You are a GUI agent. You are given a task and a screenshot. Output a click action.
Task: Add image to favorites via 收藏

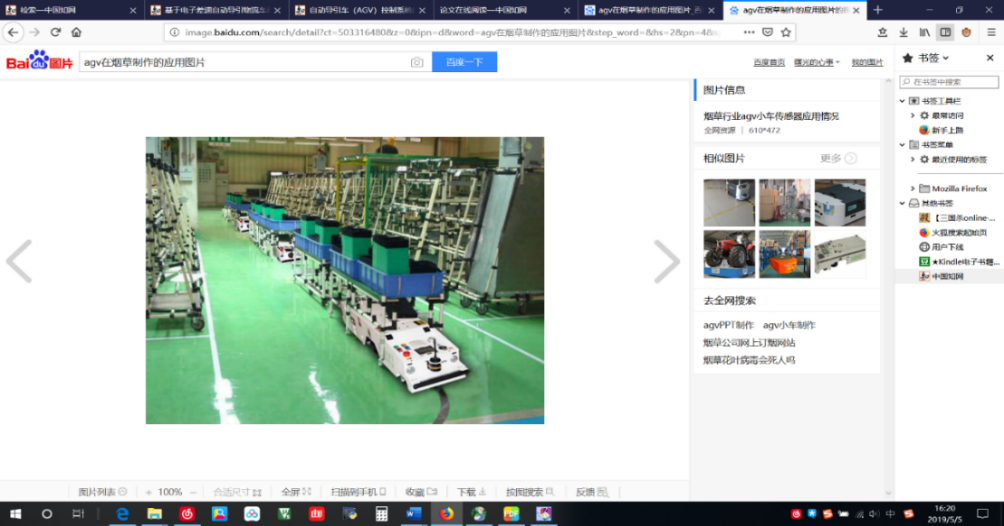coord(421,492)
